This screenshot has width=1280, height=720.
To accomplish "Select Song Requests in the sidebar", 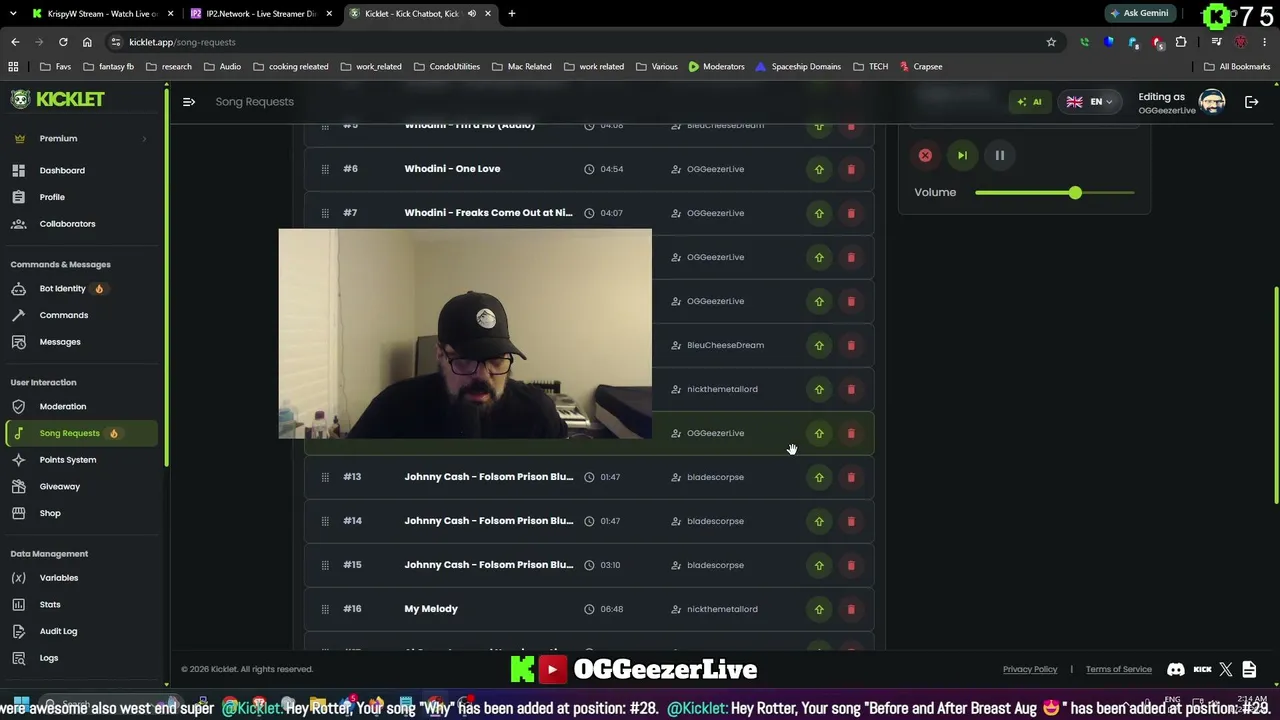I will pyautogui.click(x=80, y=433).
